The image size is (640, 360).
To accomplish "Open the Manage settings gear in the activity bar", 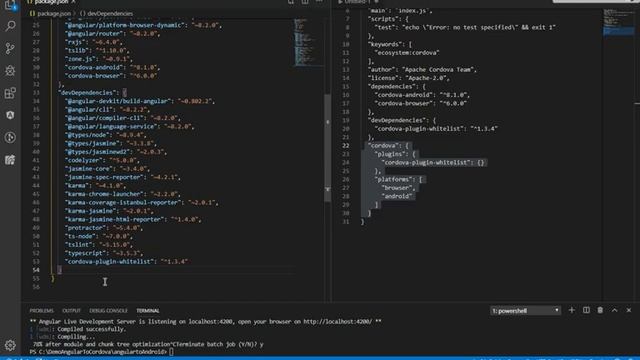I will pos(10,345).
